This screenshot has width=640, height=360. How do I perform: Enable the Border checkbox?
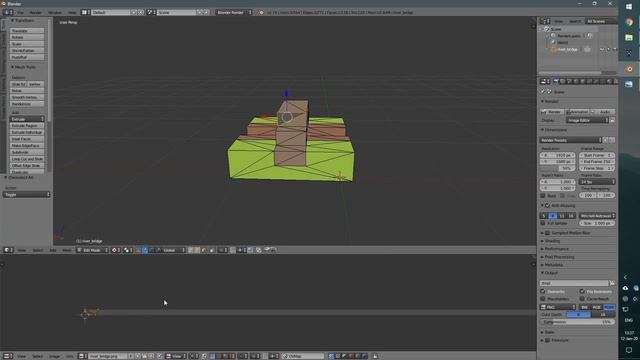[543, 196]
